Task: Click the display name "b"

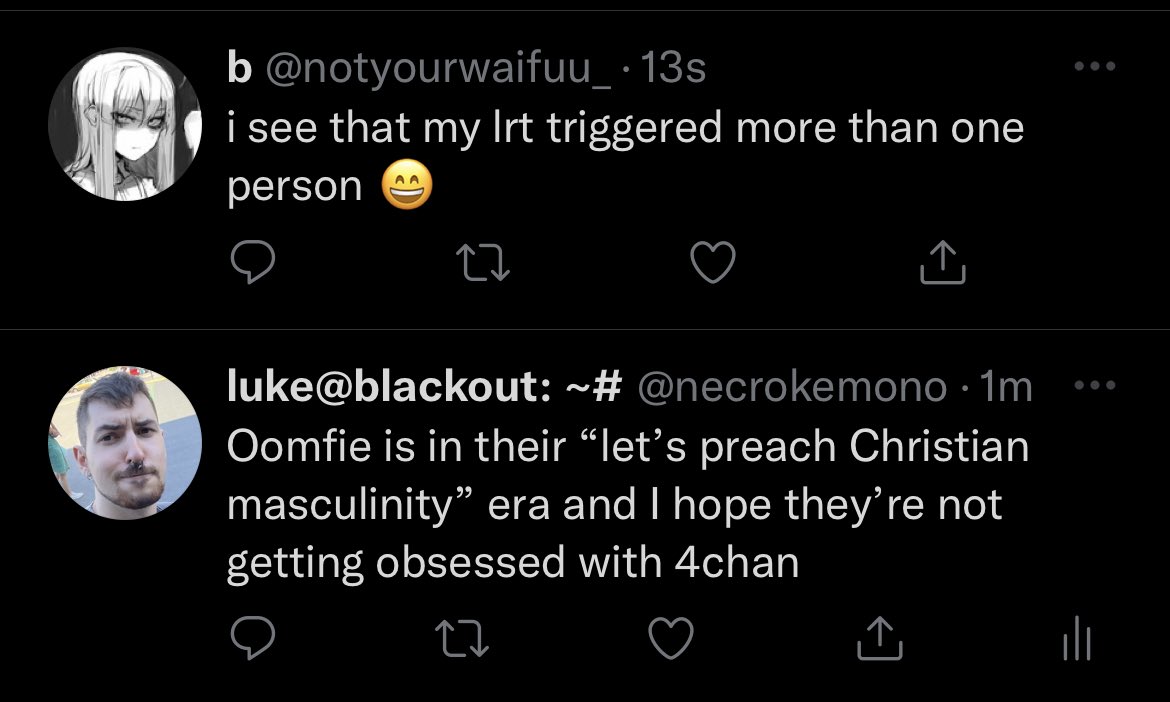Action: [x=238, y=69]
